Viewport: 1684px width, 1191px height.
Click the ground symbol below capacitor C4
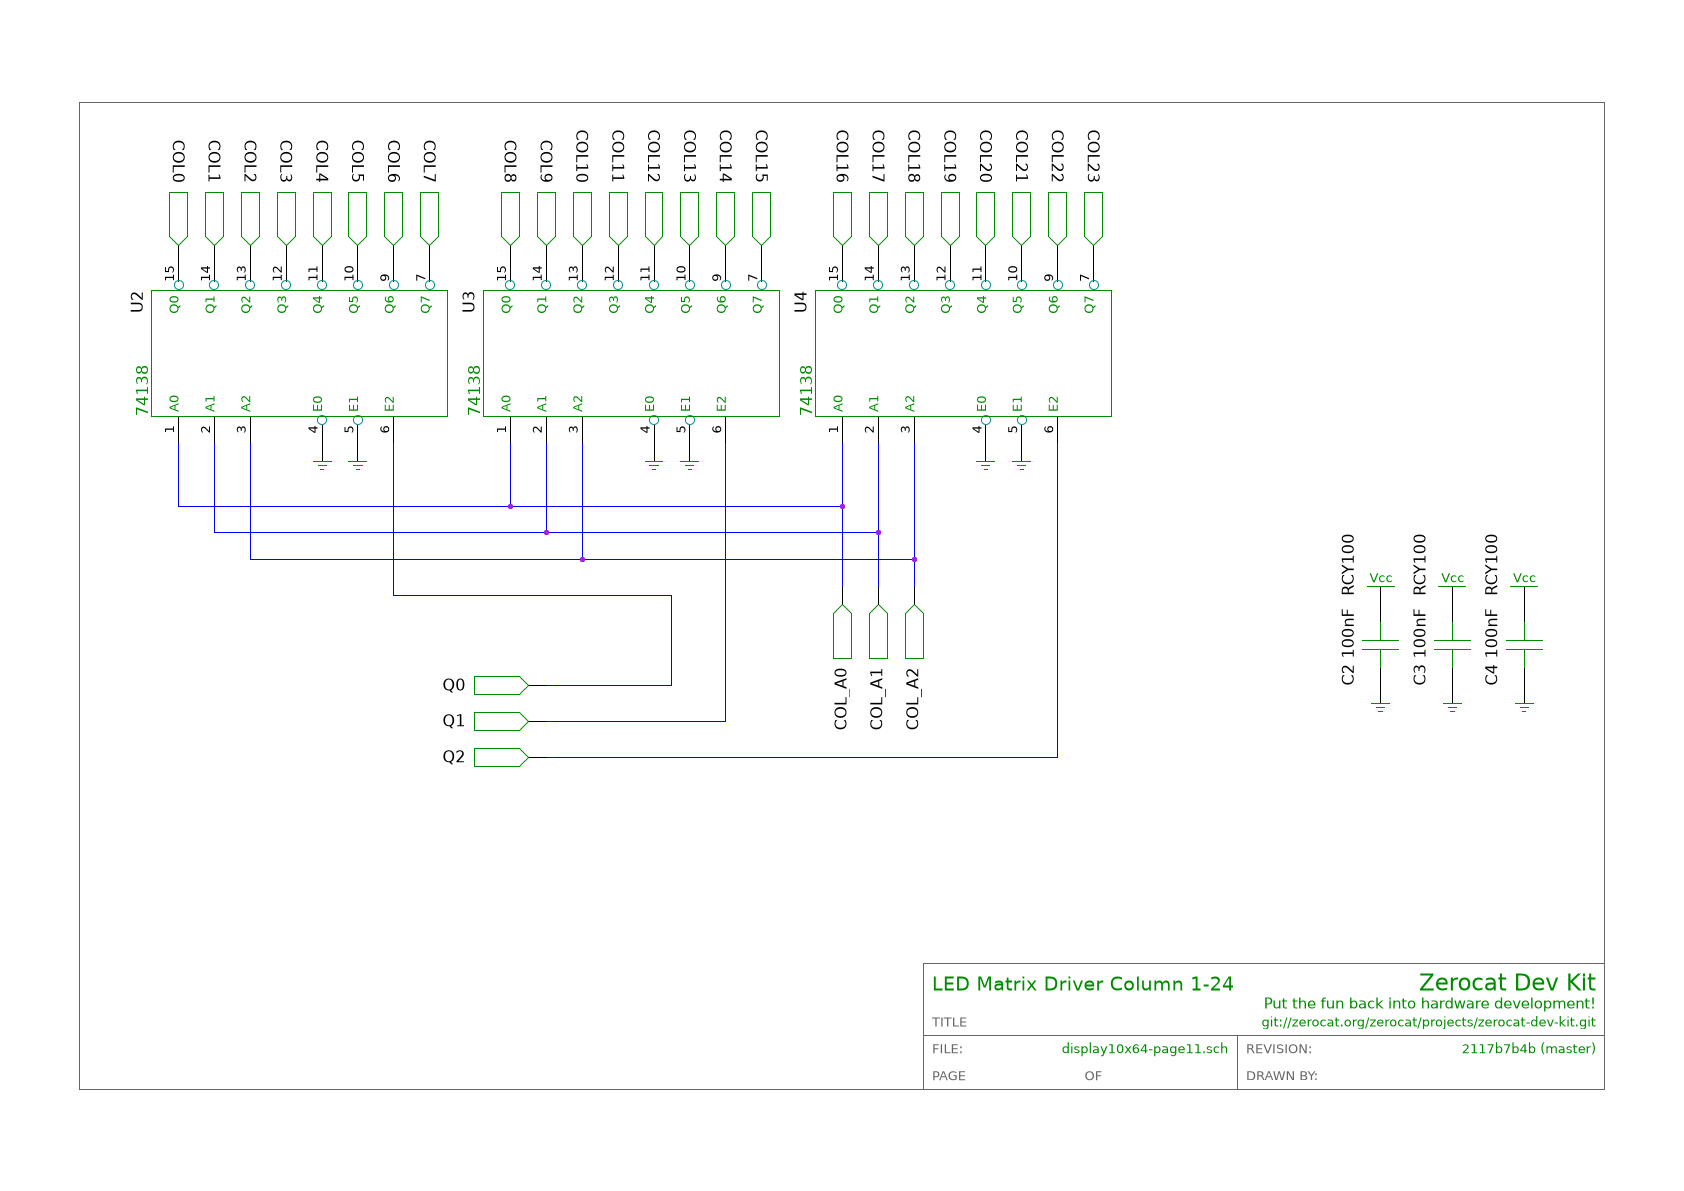pyautogui.click(x=1524, y=707)
